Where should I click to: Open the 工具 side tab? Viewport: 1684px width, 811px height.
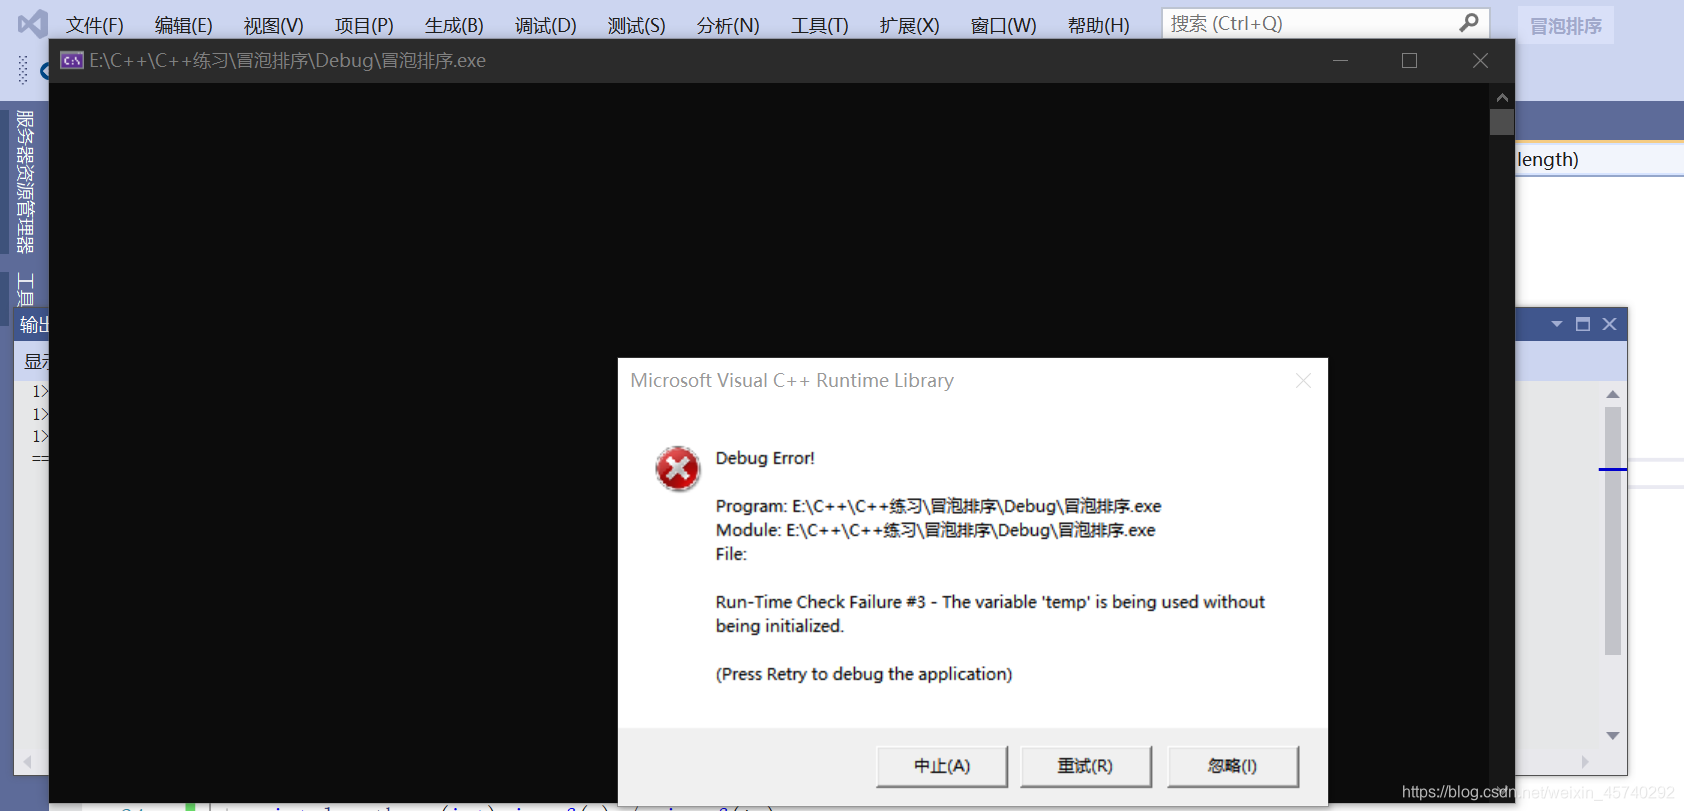pos(25,289)
